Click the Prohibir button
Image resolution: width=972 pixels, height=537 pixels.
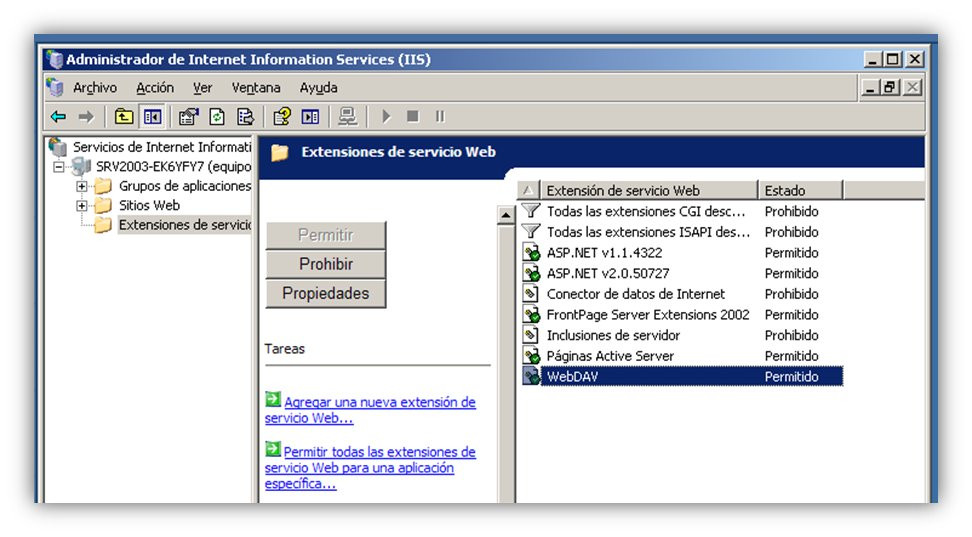point(325,264)
